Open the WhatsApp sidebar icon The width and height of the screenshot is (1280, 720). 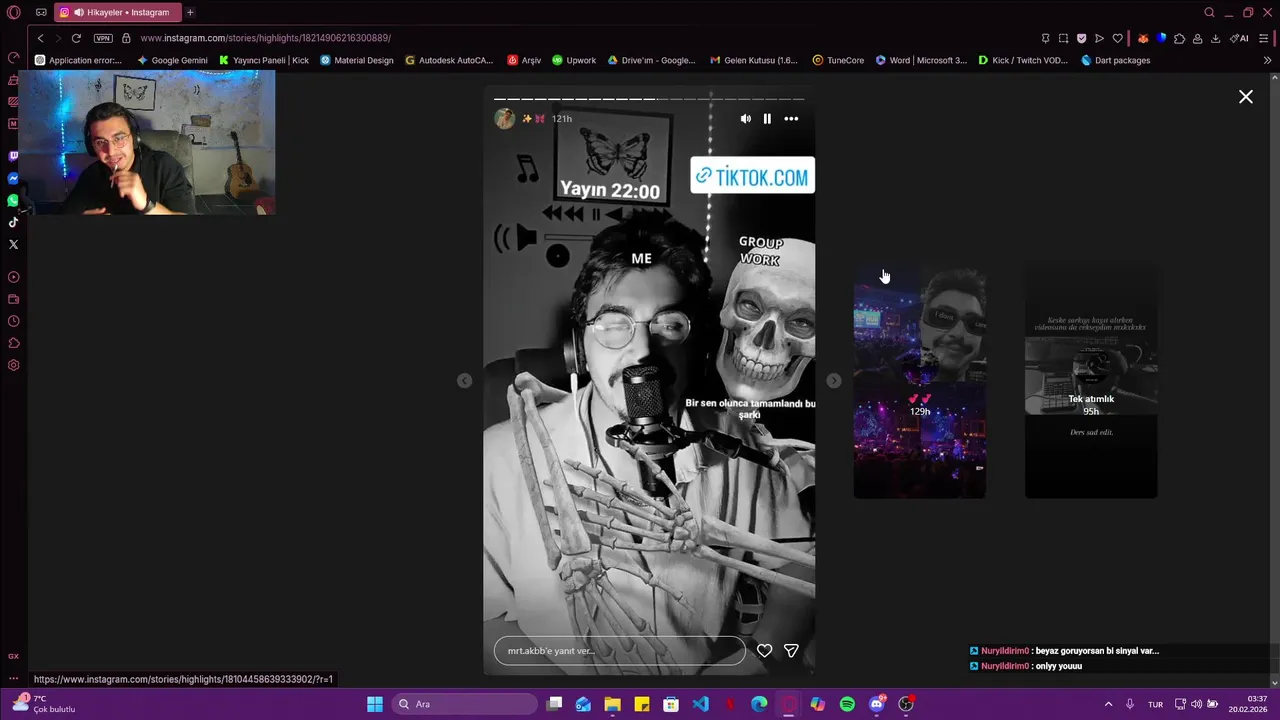[13, 200]
